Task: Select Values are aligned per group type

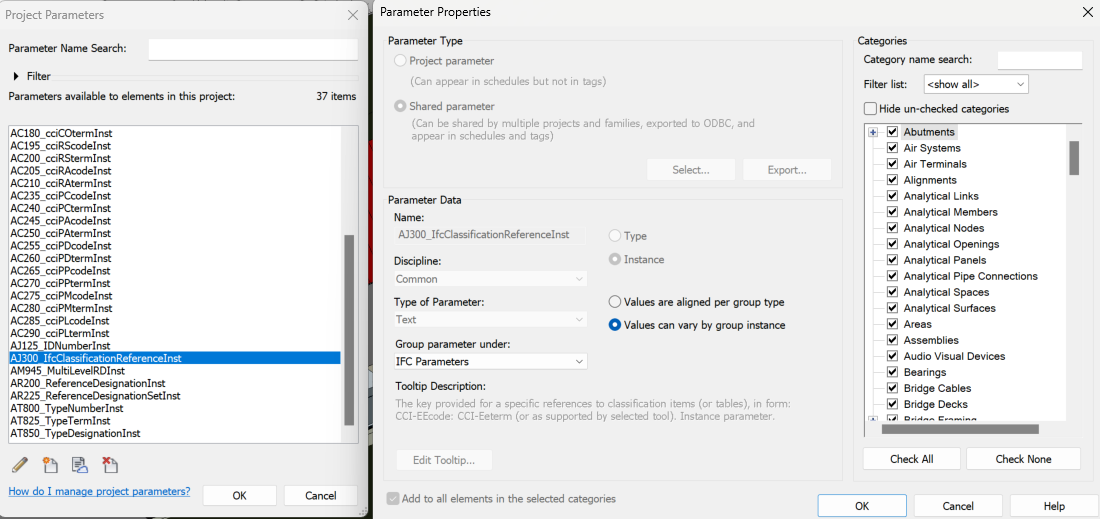Action: click(615, 302)
